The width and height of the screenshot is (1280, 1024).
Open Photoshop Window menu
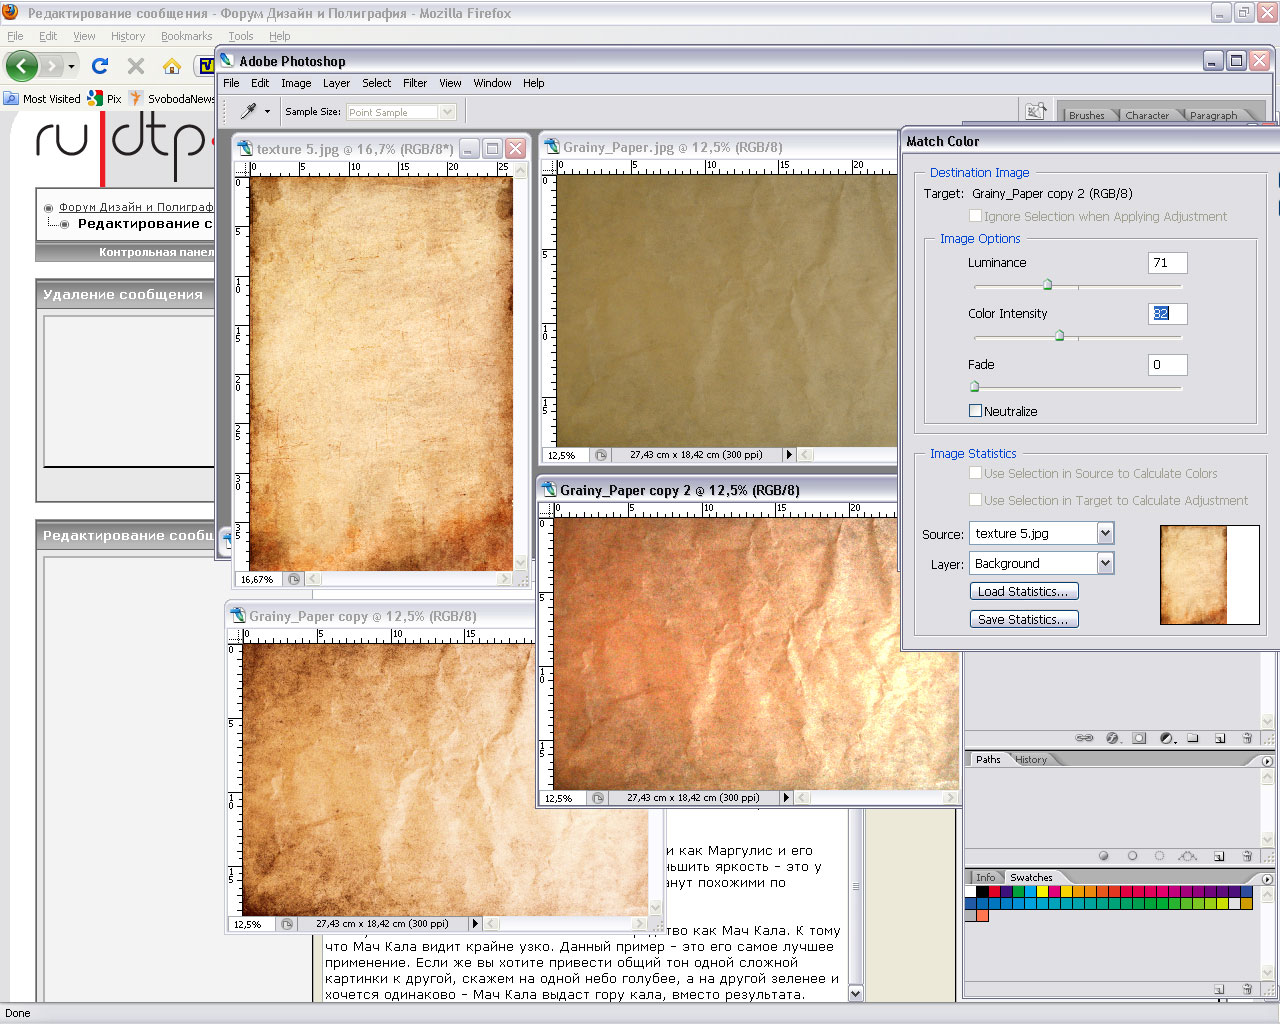pos(492,83)
